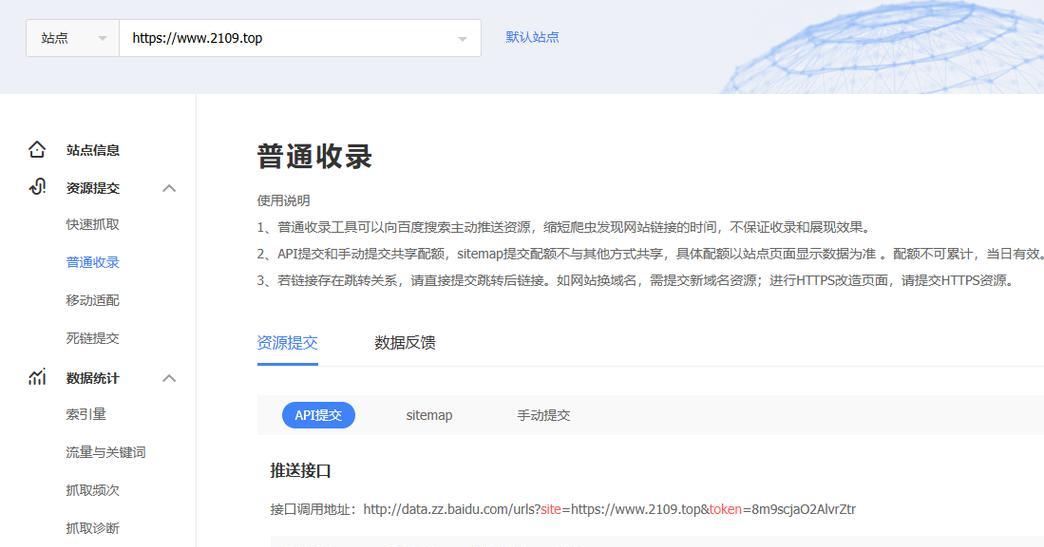Click usage note line starting 1、普通收录工具

565,228
